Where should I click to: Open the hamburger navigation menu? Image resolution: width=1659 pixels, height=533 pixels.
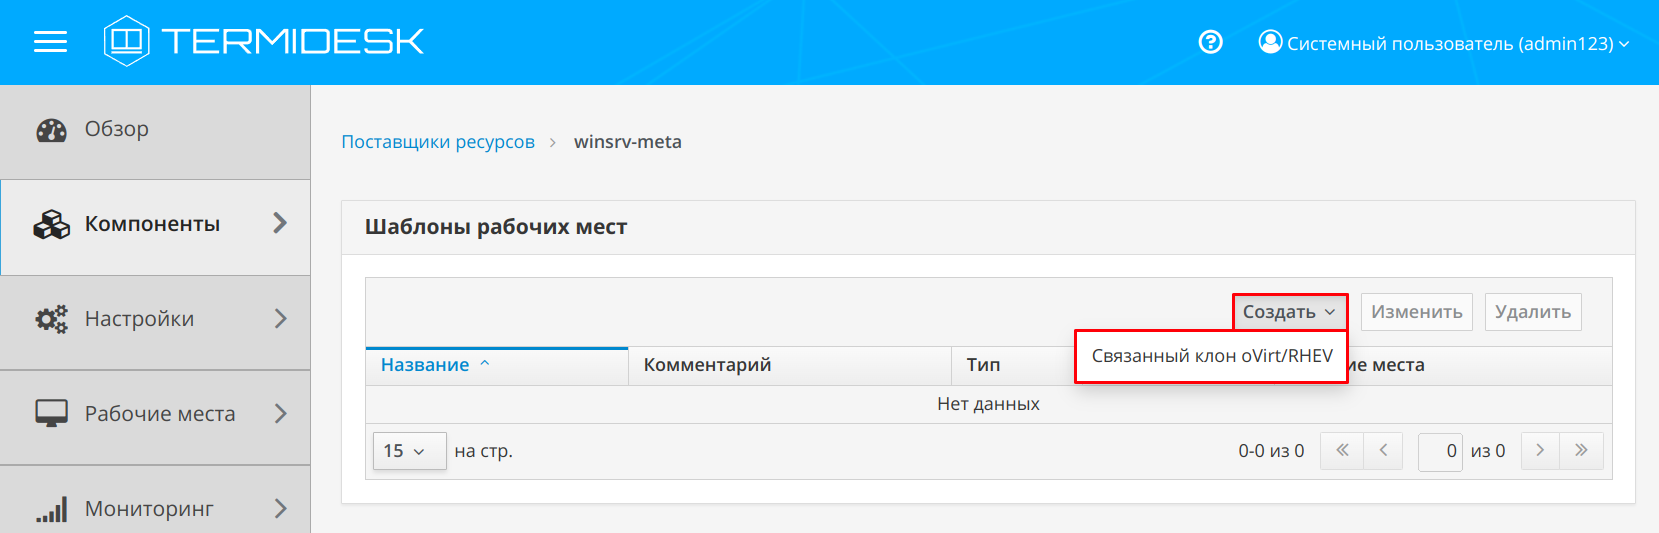click(50, 42)
